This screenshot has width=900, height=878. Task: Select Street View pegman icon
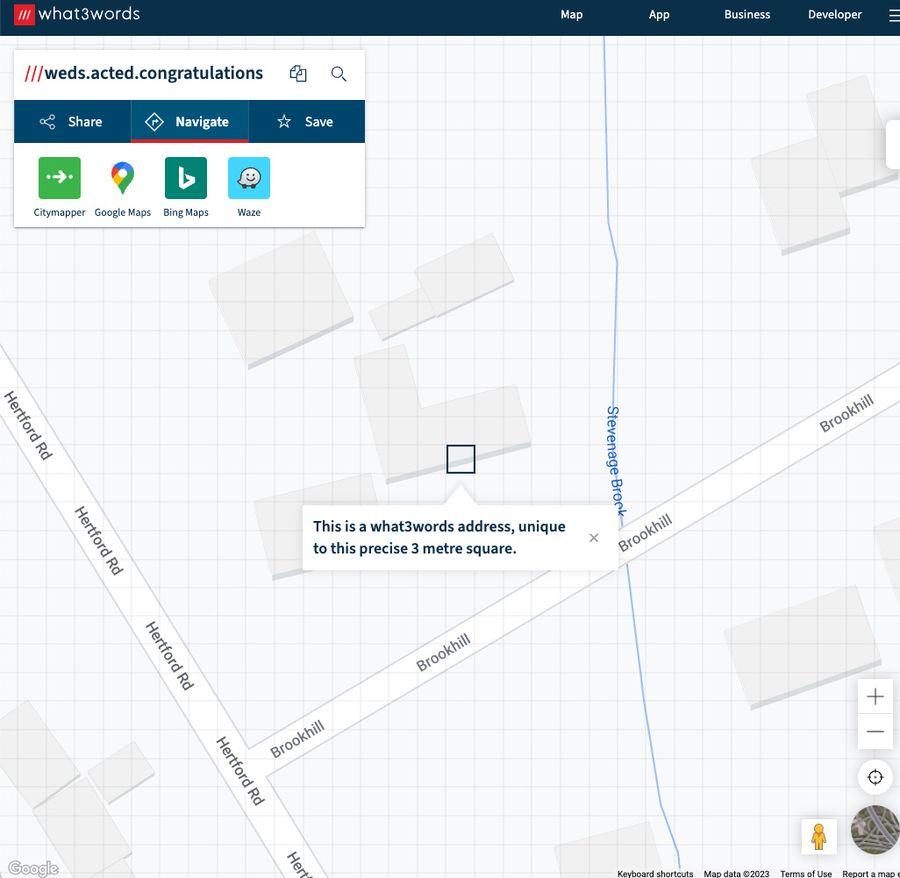818,836
